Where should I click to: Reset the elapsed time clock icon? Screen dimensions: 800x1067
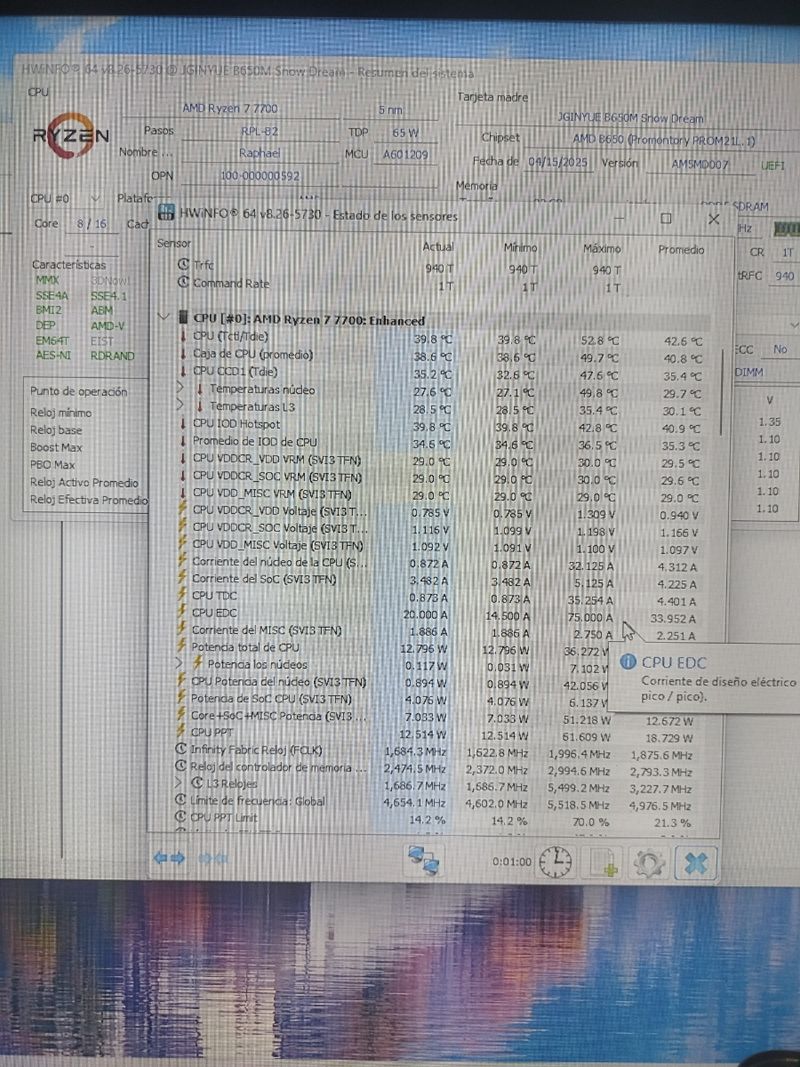[x=556, y=862]
